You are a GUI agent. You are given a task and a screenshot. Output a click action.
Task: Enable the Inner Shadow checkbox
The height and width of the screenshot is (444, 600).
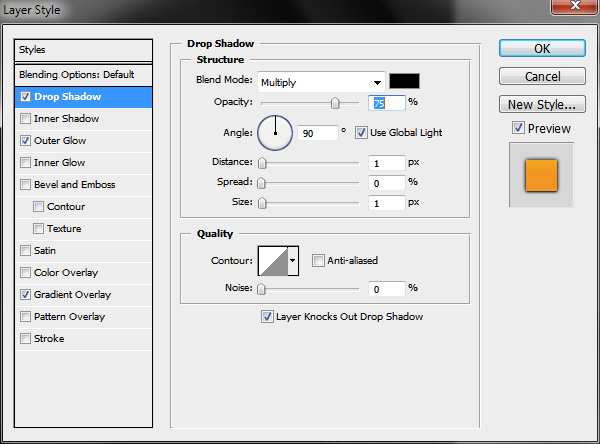pos(25,118)
